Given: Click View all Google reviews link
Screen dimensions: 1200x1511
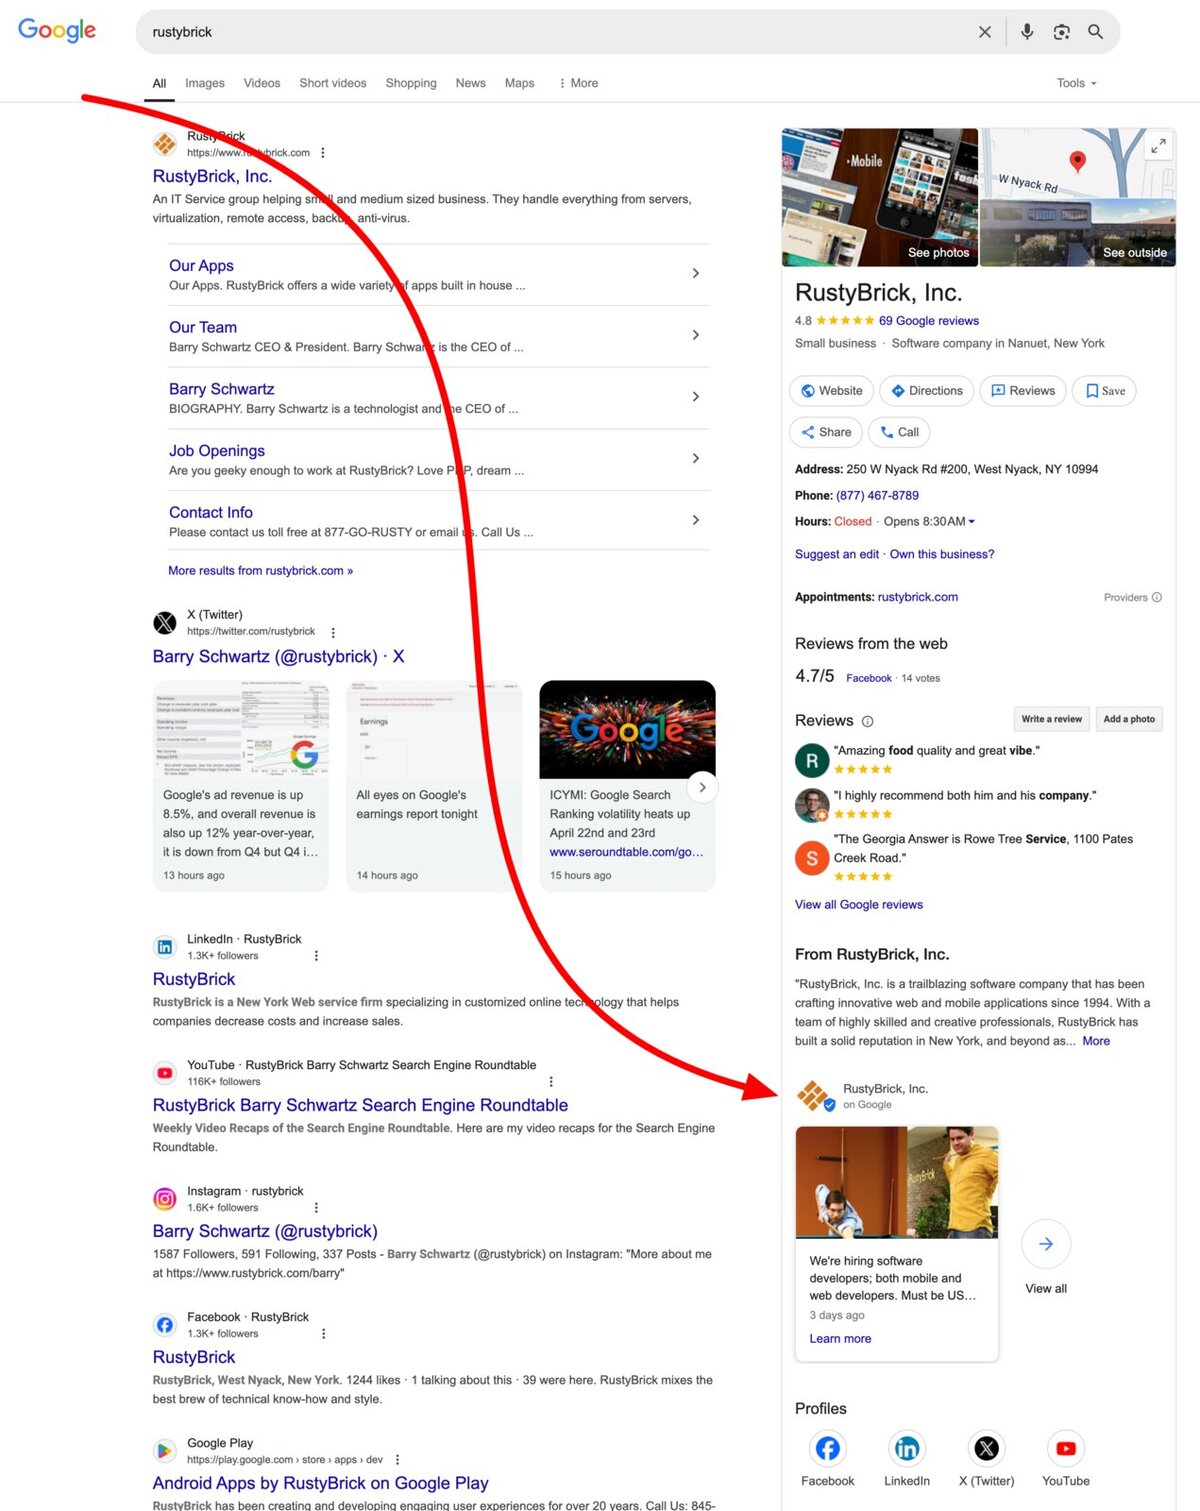Looking at the screenshot, I should click(x=859, y=905).
